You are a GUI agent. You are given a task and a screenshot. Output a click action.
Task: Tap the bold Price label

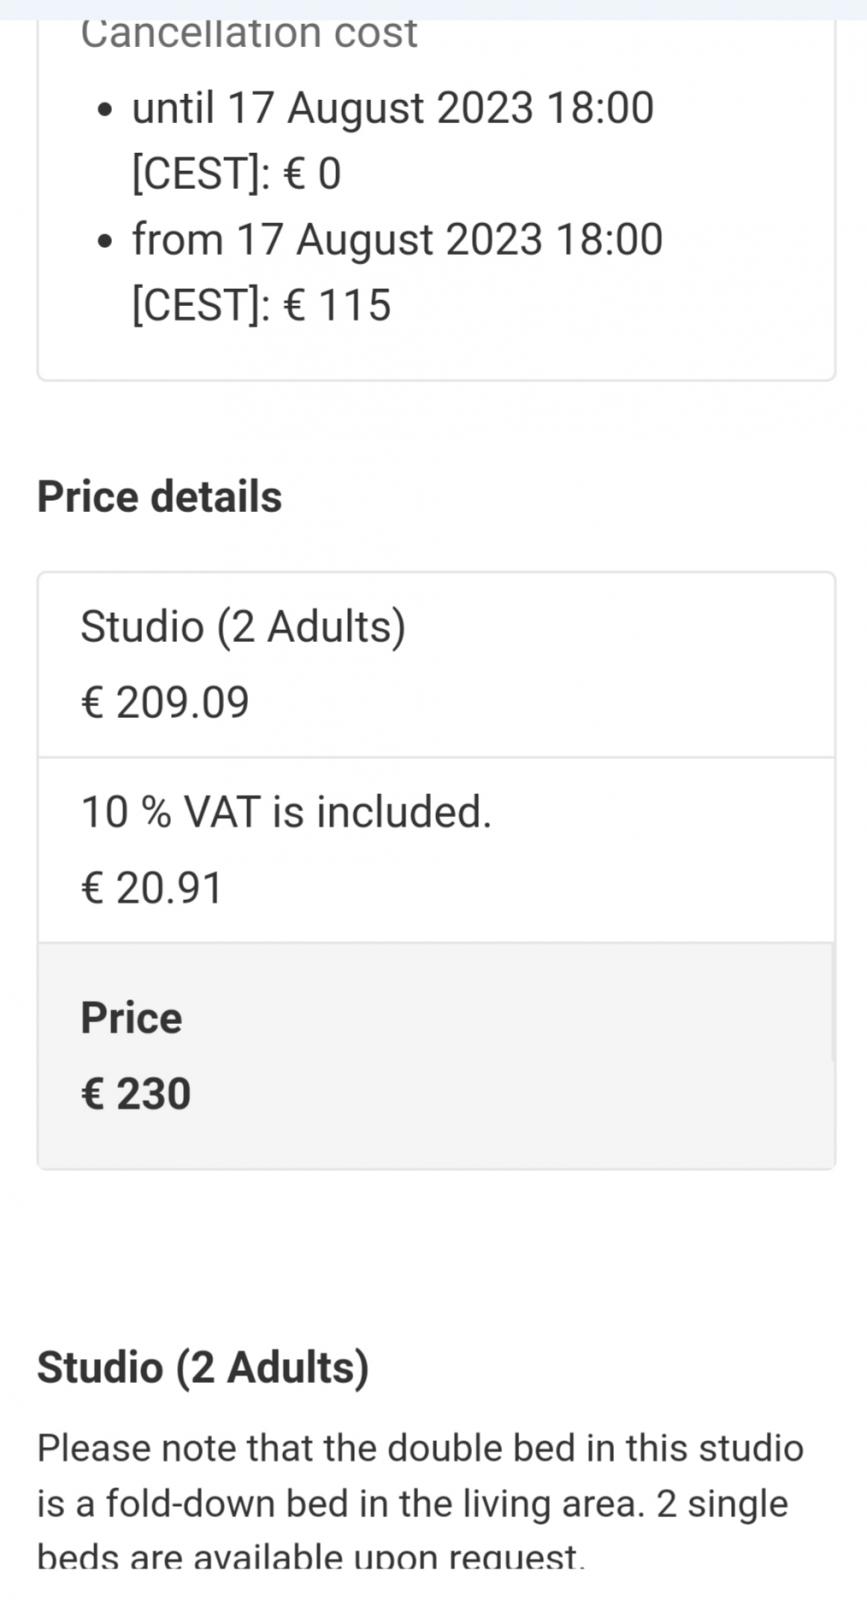(131, 1018)
